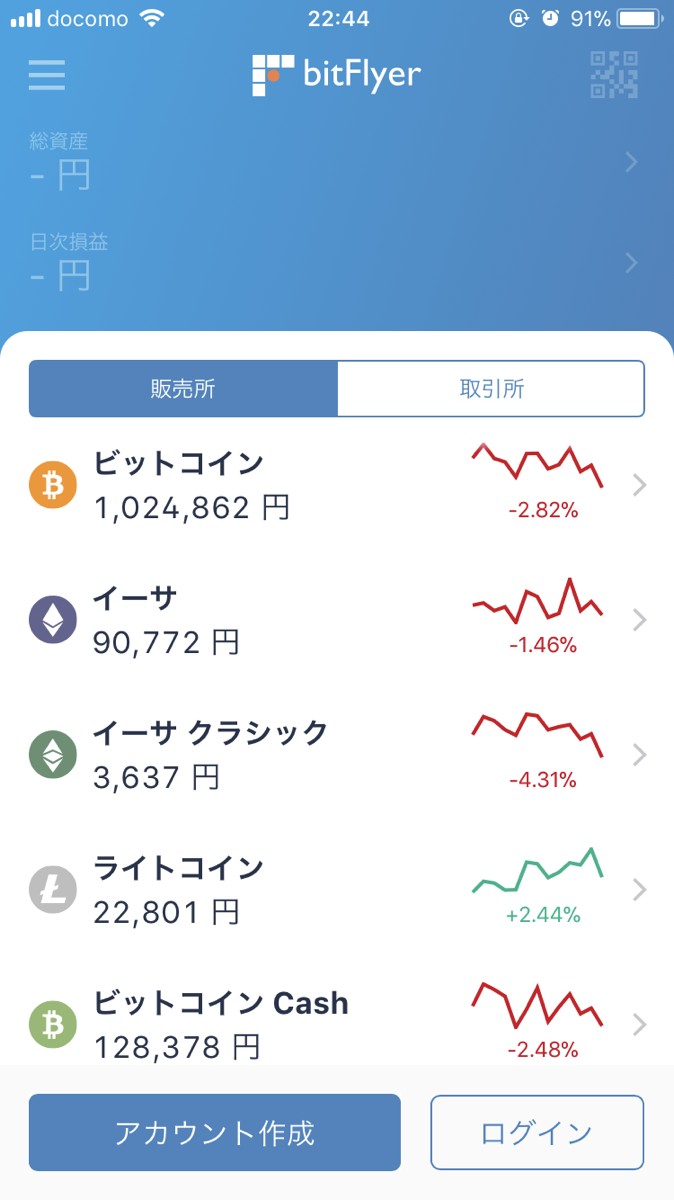View the Ethereum red price chart

538,602
